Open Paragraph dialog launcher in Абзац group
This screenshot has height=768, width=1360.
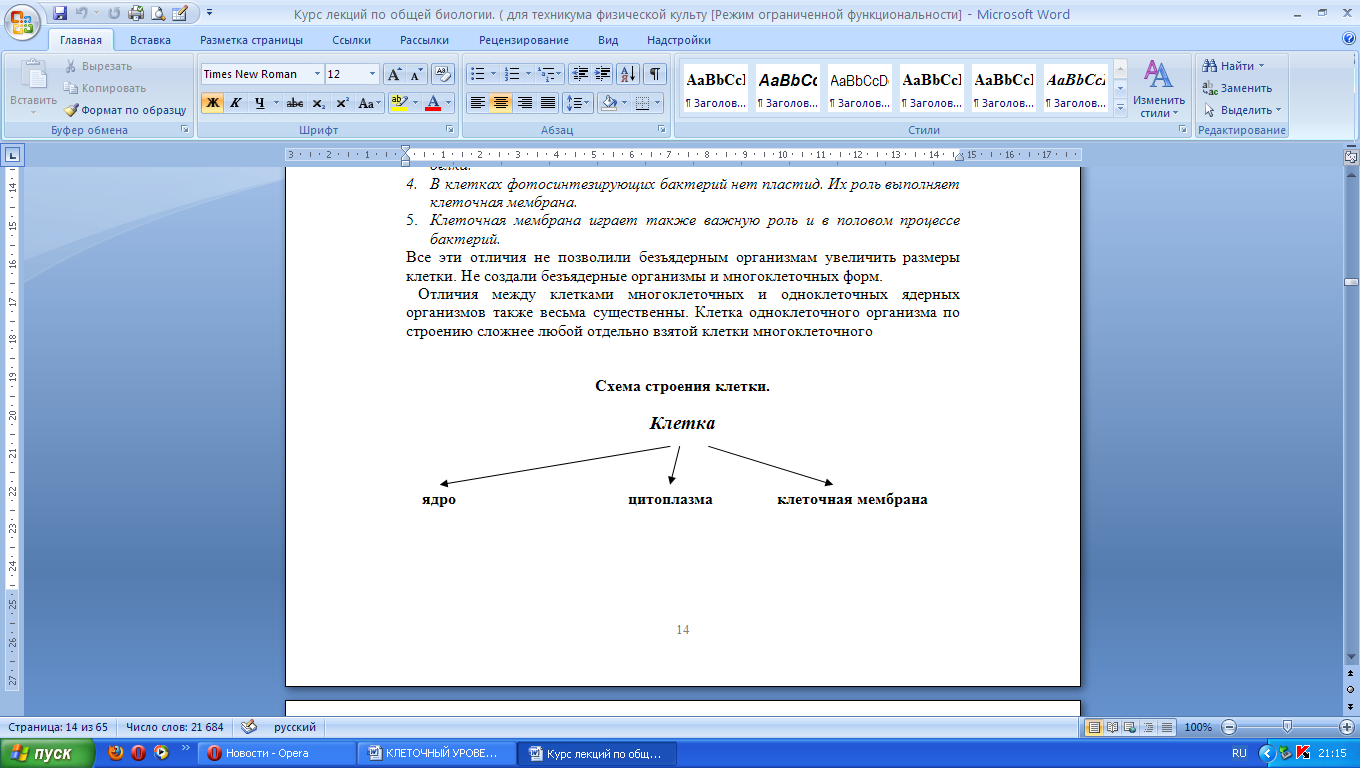(x=662, y=130)
